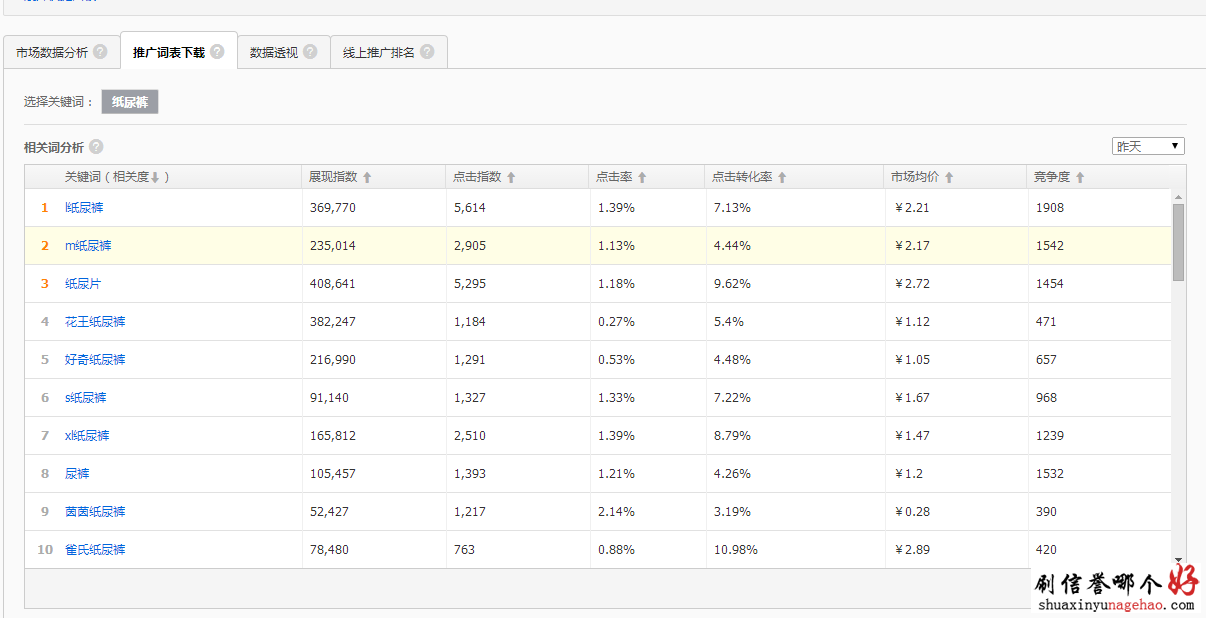1206x618 pixels.
Task: Open the 纸尿片 keyword link
Action: [x=83, y=284]
